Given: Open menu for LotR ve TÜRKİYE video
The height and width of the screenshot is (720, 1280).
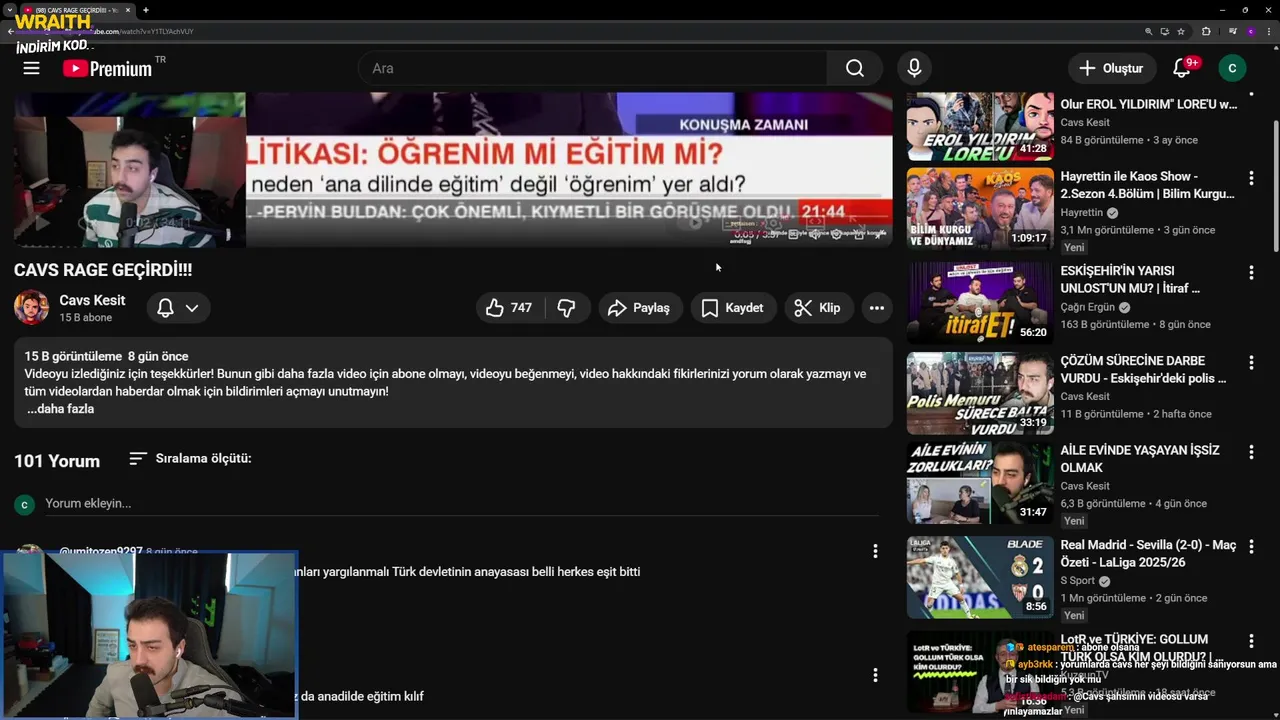Looking at the screenshot, I should [1251, 640].
